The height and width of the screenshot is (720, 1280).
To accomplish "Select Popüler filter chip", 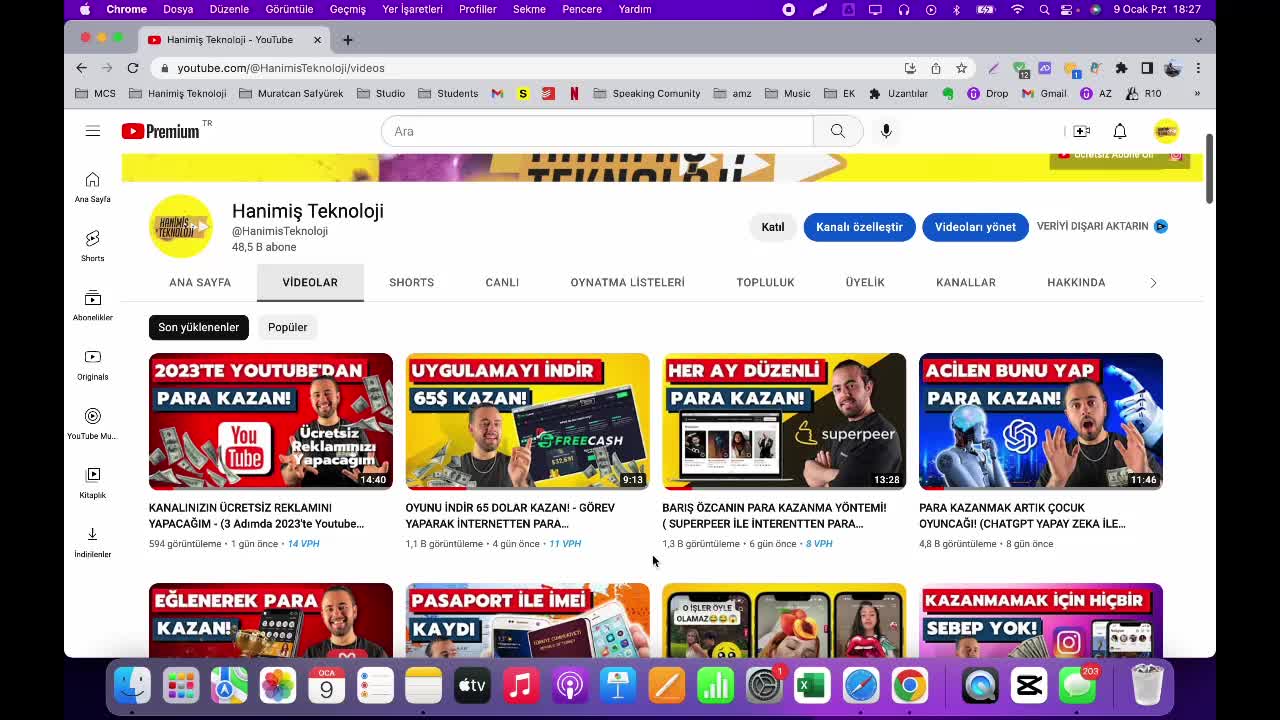I will (287, 327).
